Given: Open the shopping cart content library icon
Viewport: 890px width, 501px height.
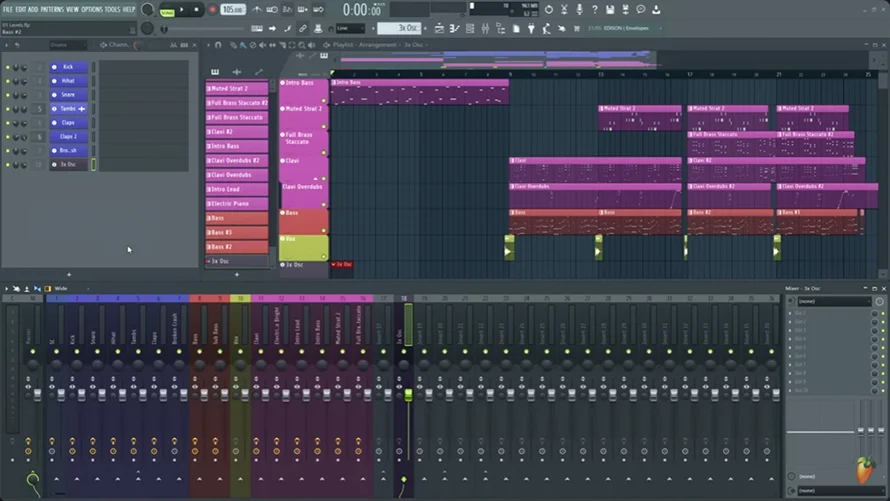Looking at the screenshot, I should tap(577, 28).
